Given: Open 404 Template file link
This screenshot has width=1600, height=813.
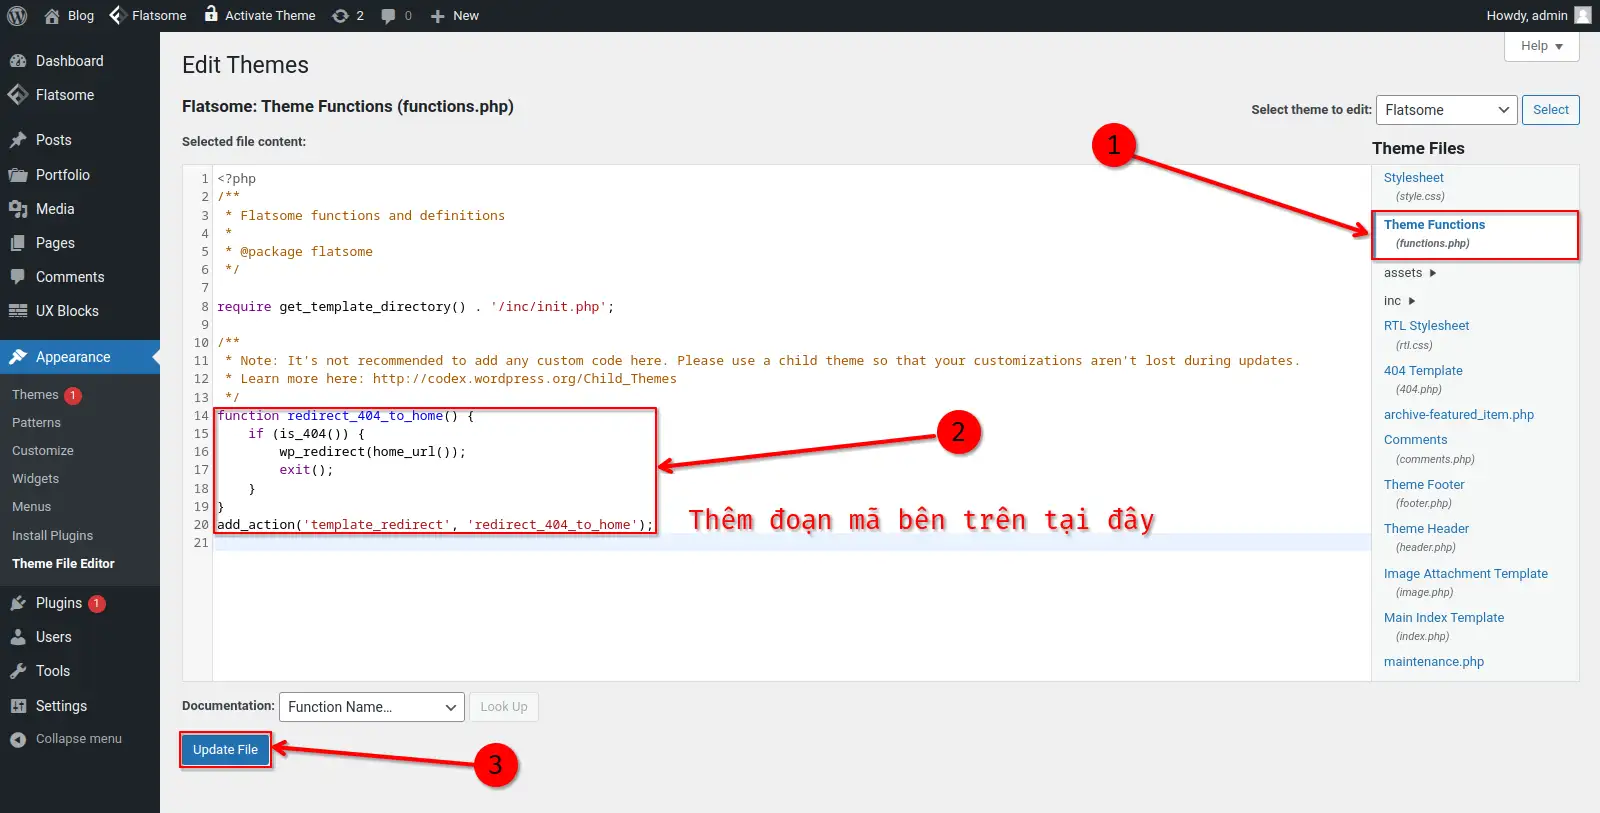Looking at the screenshot, I should (1423, 371).
